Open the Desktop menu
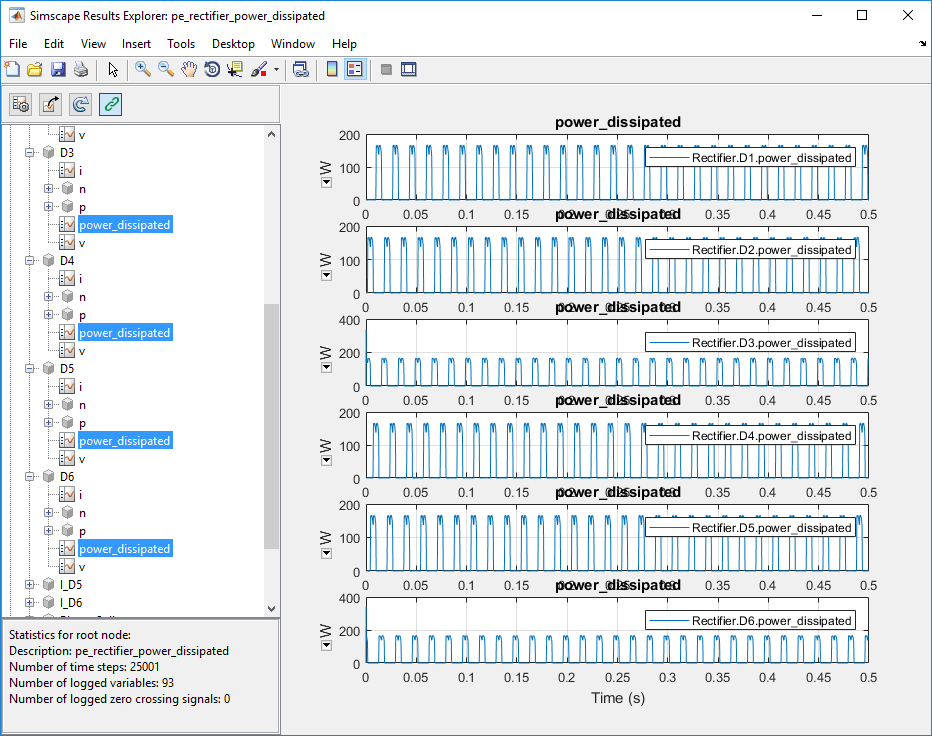The height and width of the screenshot is (736, 932). (233, 44)
